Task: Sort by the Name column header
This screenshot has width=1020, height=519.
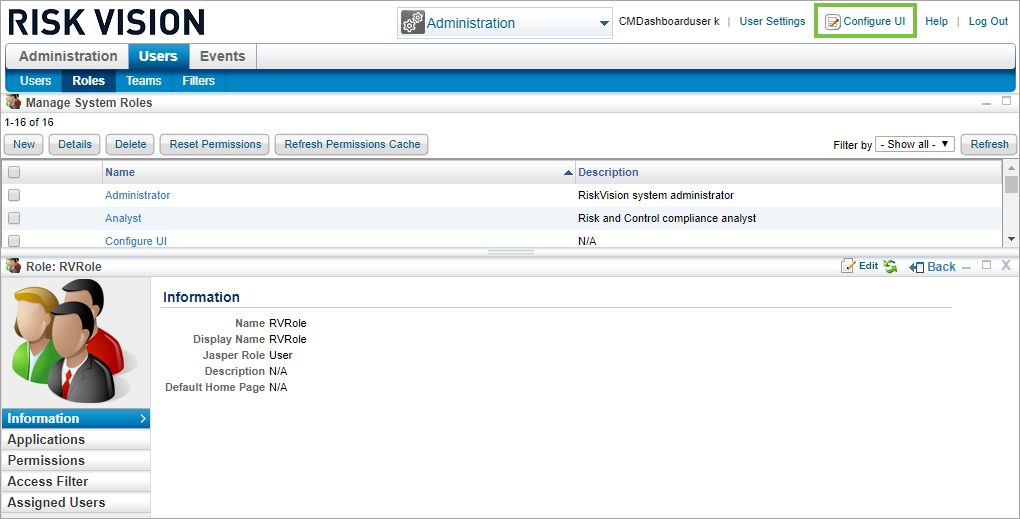Action: coord(120,172)
